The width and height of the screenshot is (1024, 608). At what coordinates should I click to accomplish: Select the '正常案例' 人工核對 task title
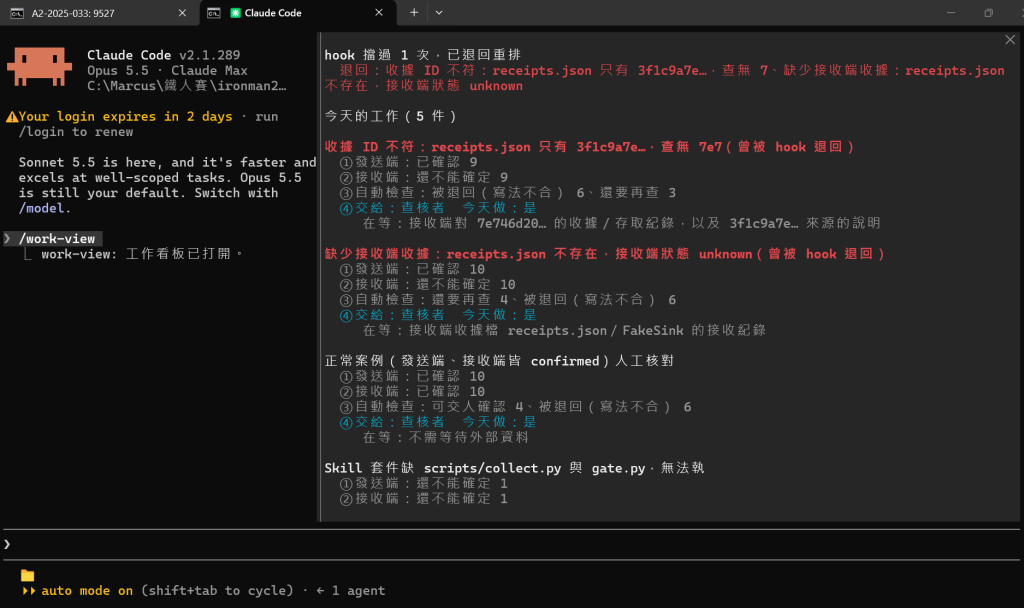[499, 361]
